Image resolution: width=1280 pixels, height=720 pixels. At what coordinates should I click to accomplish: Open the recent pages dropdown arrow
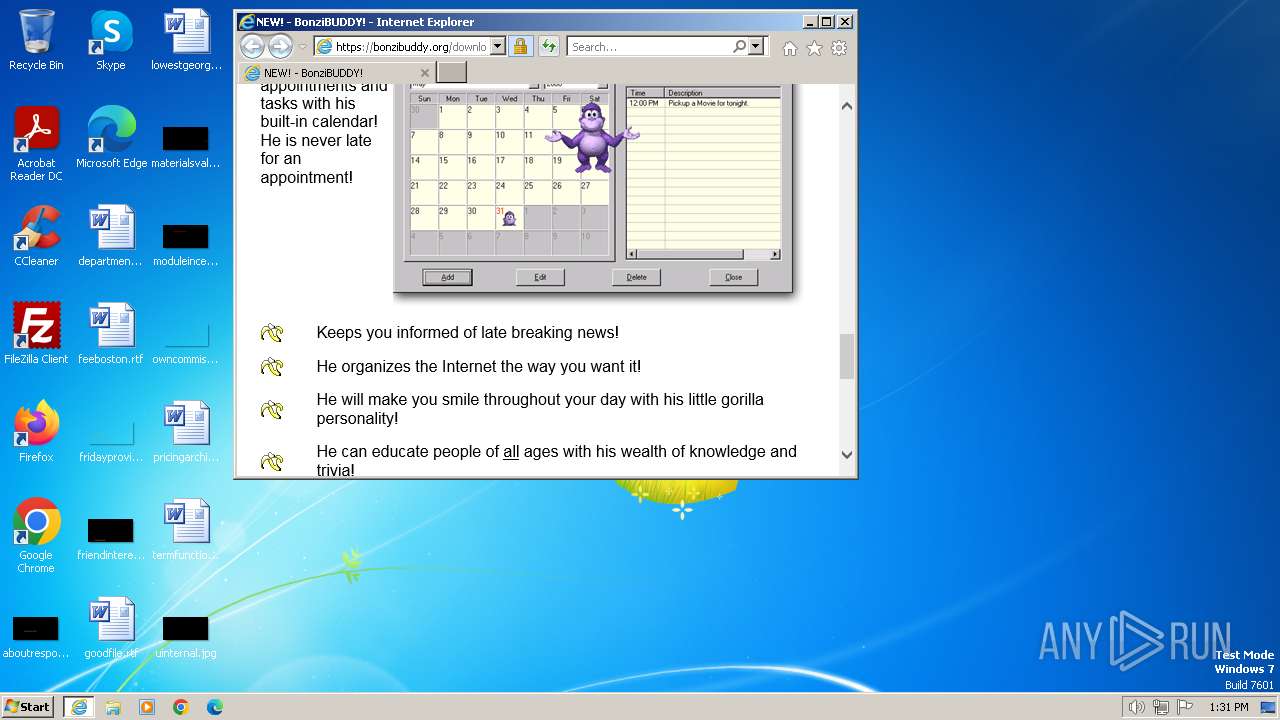pyautogui.click(x=302, y=46)
